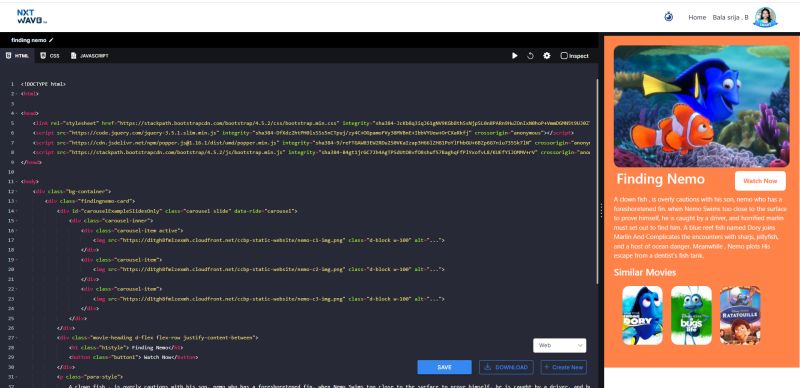Open the Web preview mode dropdown
The width and height of the screenshot is (800, 388).
(x=559, y=346)
